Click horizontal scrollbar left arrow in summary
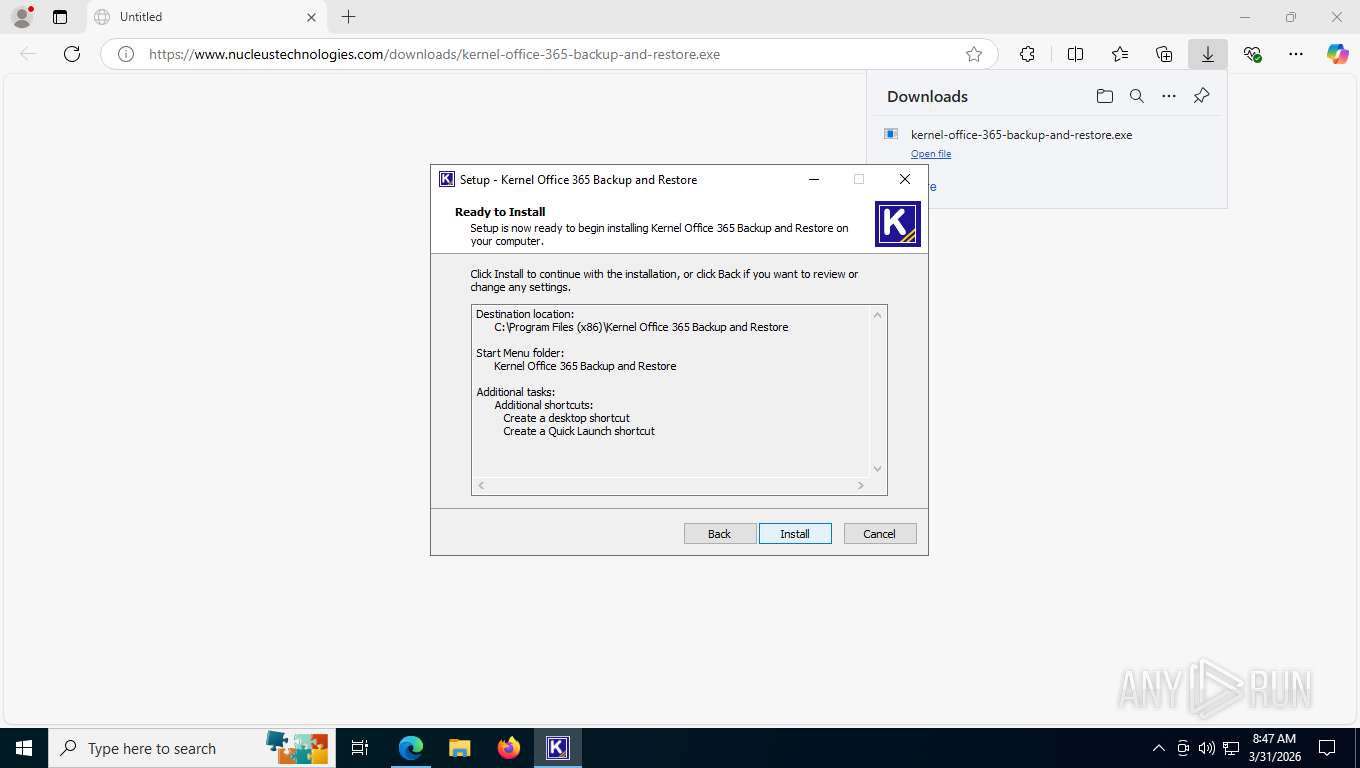 tap(481, 485)
